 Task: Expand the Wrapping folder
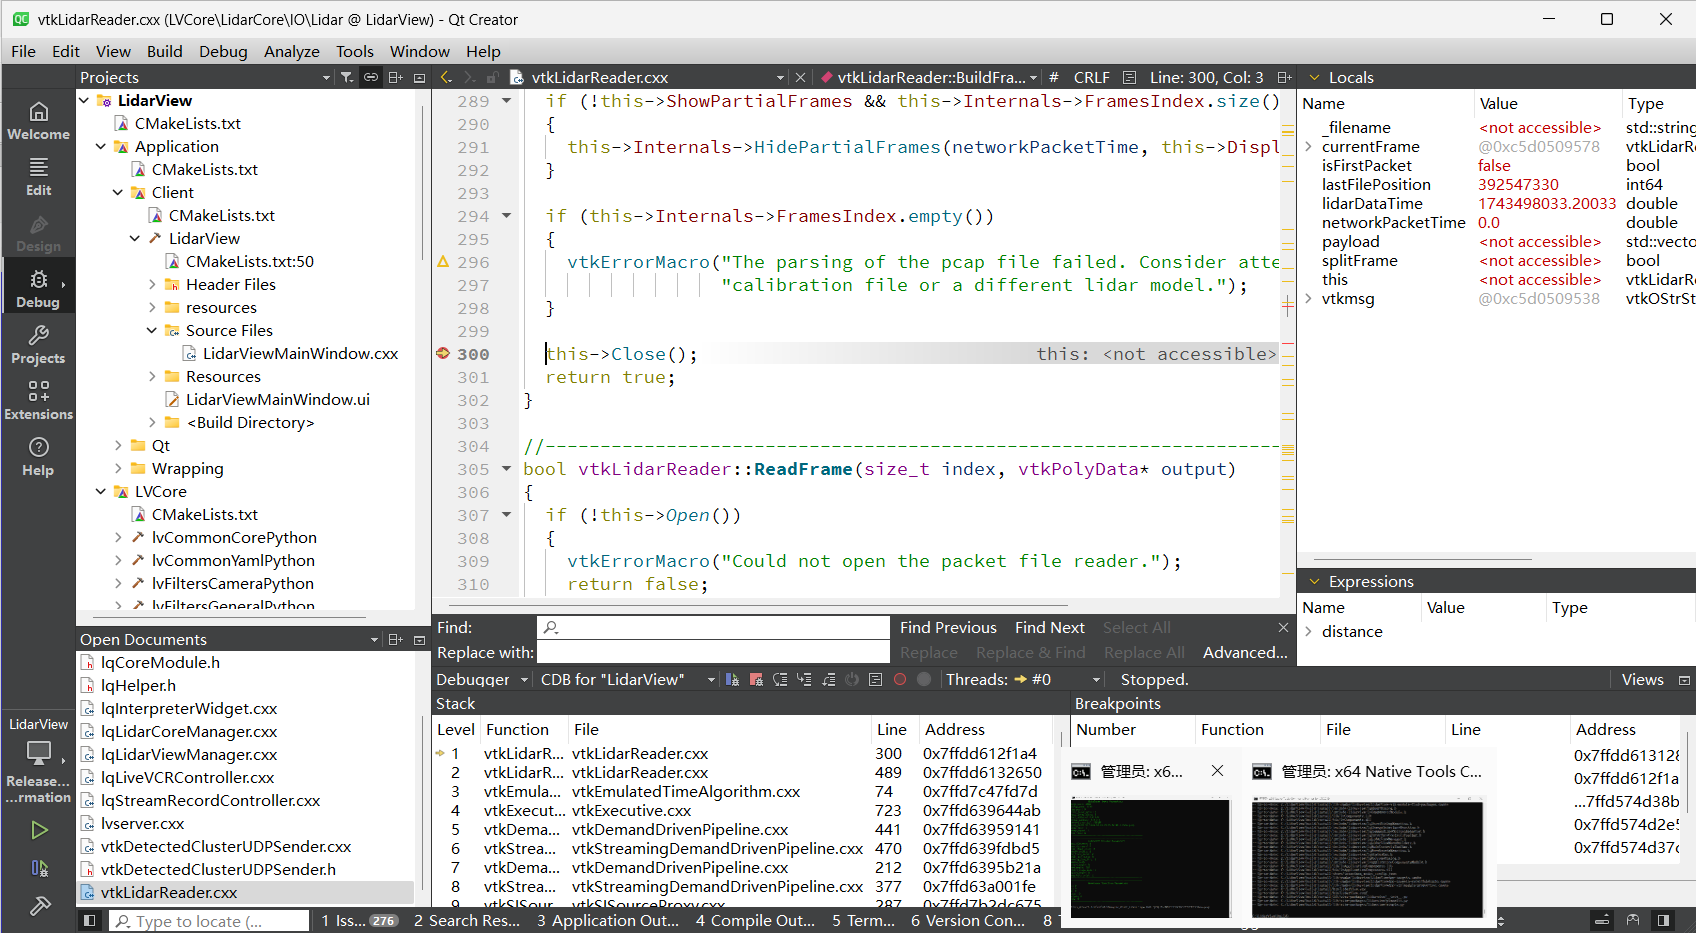coord(118,468)
